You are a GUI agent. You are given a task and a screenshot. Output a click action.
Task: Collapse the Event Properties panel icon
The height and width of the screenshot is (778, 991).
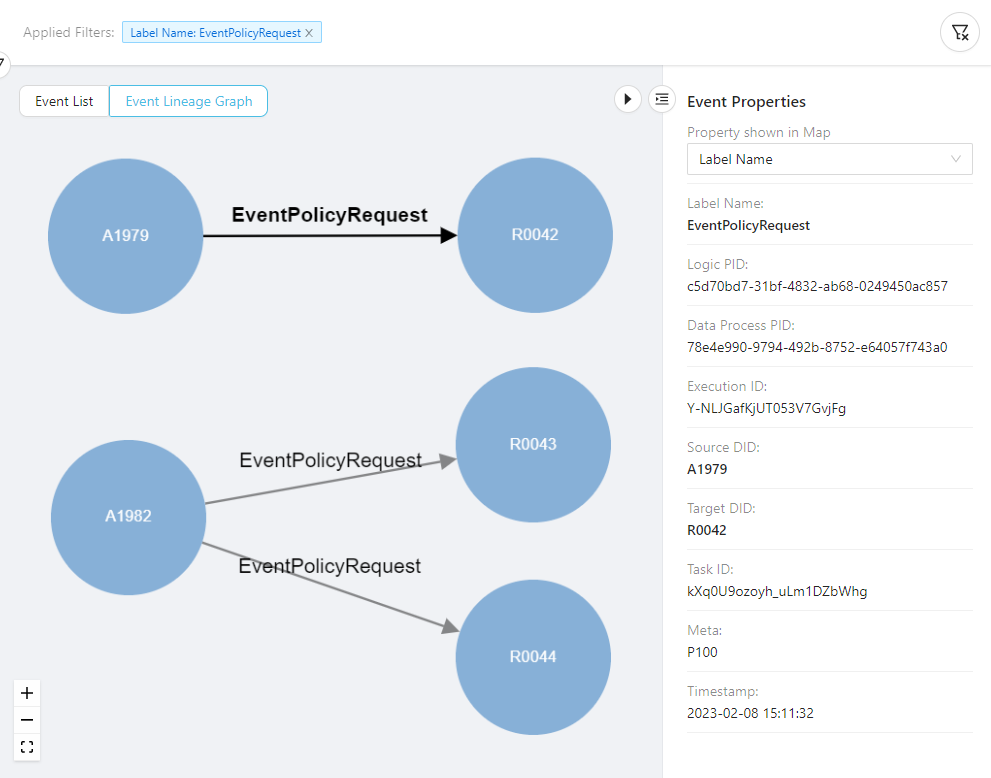point(661,99)
